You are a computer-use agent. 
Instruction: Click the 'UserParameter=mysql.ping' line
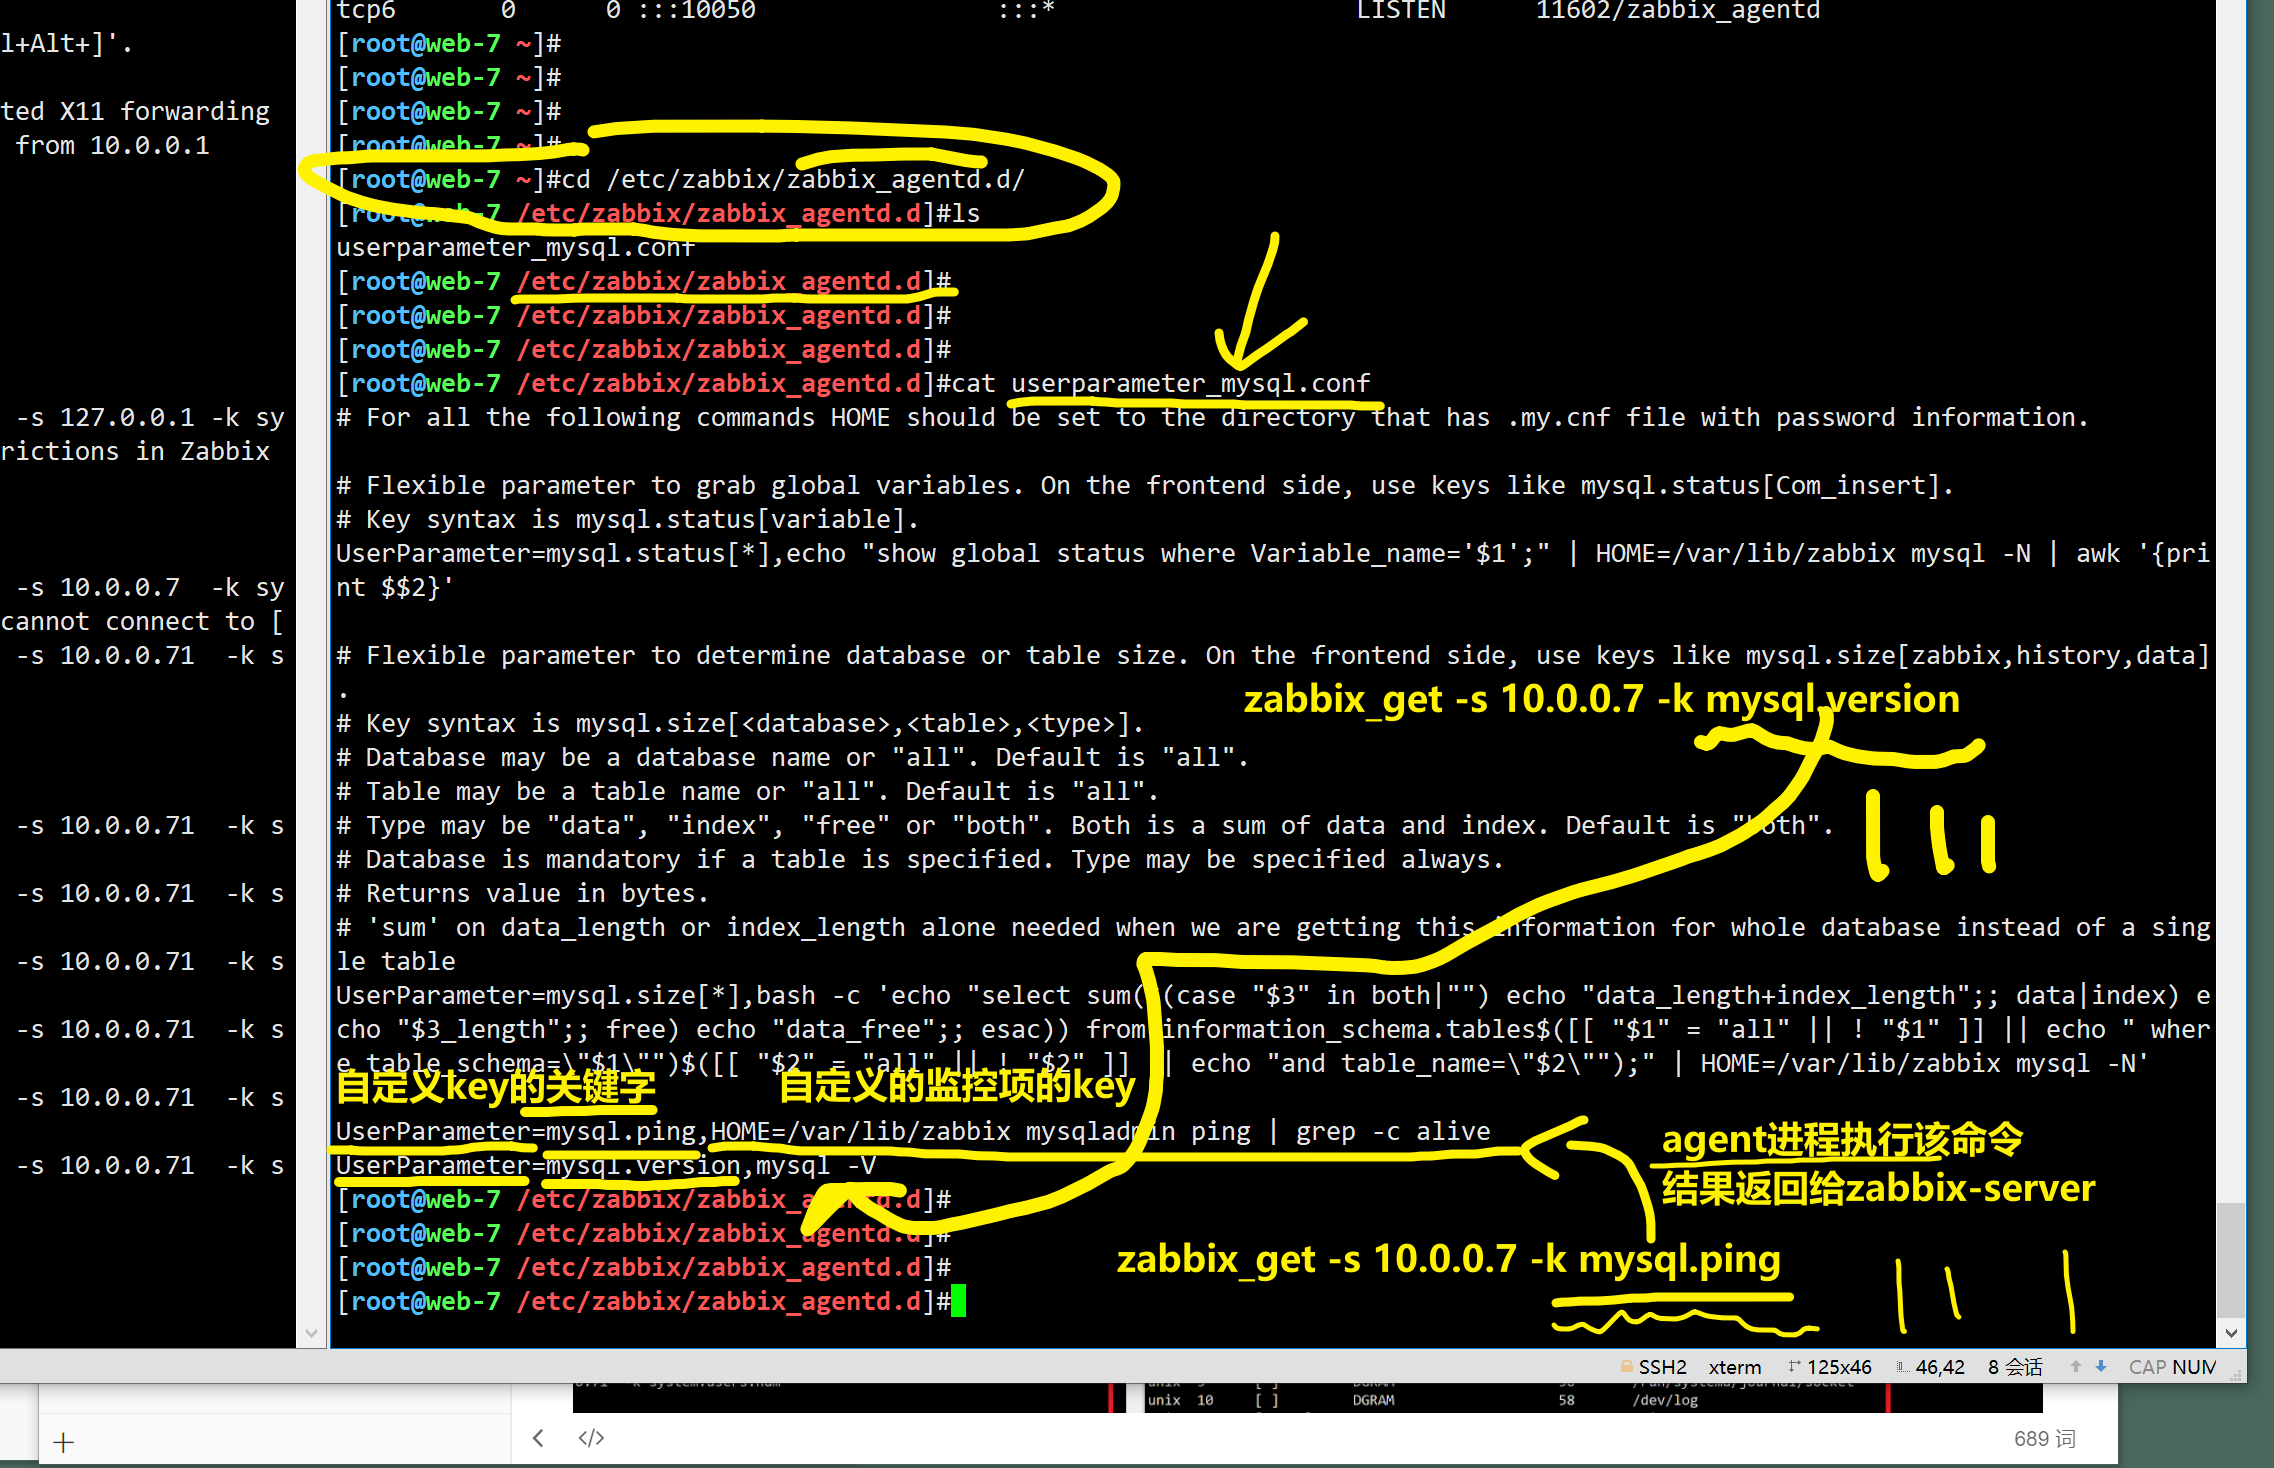pyautogui.click(x=913, y=1131)
